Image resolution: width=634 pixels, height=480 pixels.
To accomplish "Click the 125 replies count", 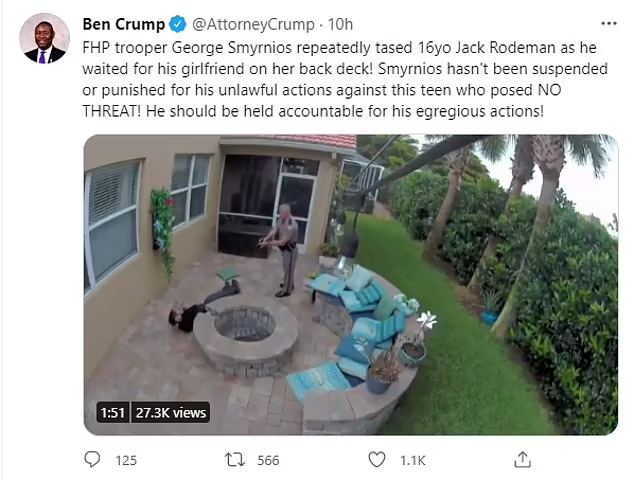I will pyautogui.click(x=126, y=460).
